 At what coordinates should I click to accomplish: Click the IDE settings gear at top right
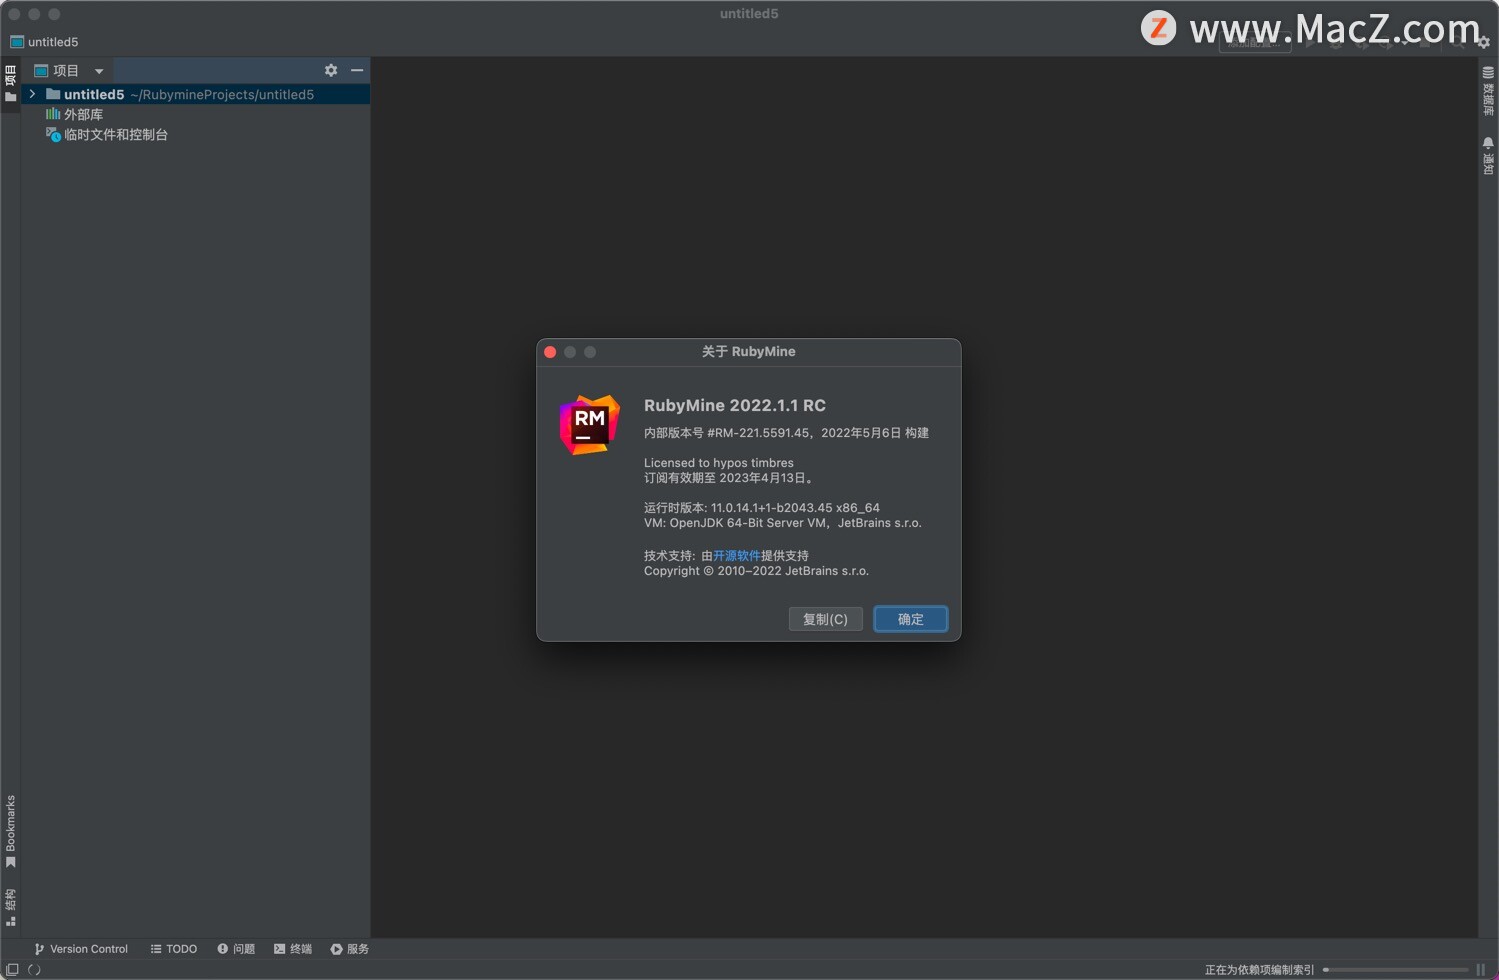[1483, 42]
